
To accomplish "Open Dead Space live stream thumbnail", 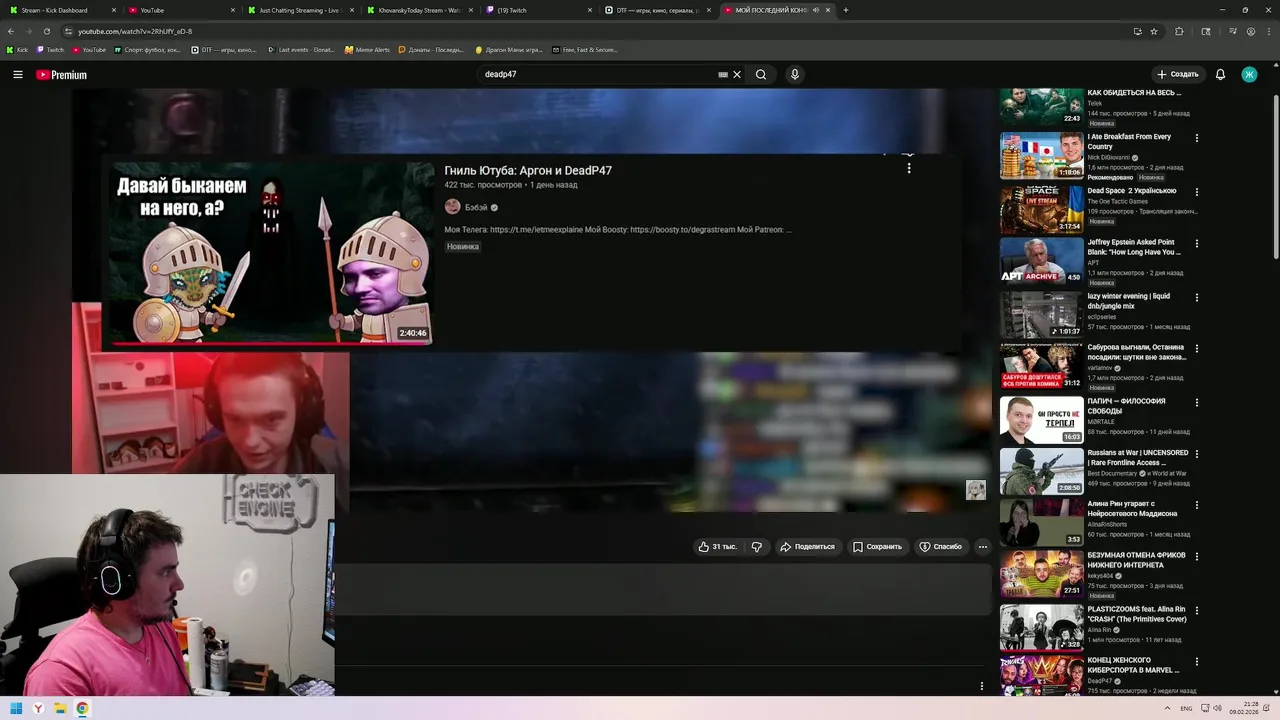I will 1042,209.
